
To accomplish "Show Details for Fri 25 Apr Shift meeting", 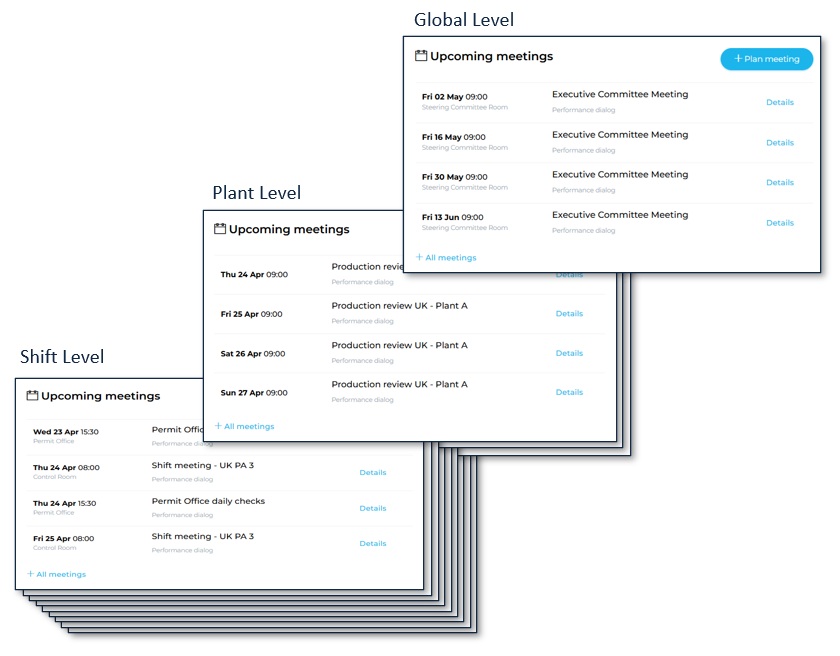I will pyautogui.click(x=372, y=544).
